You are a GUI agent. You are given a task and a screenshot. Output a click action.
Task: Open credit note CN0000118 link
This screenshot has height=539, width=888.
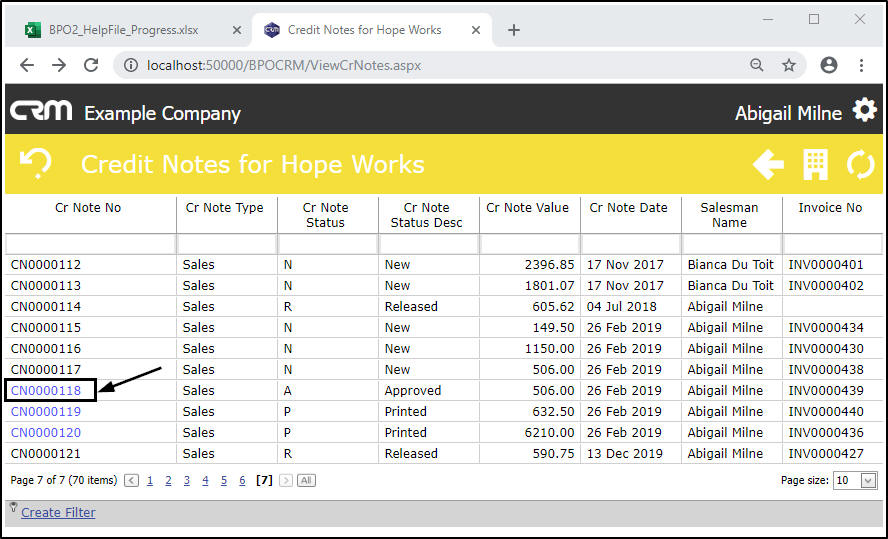point(46,391)
